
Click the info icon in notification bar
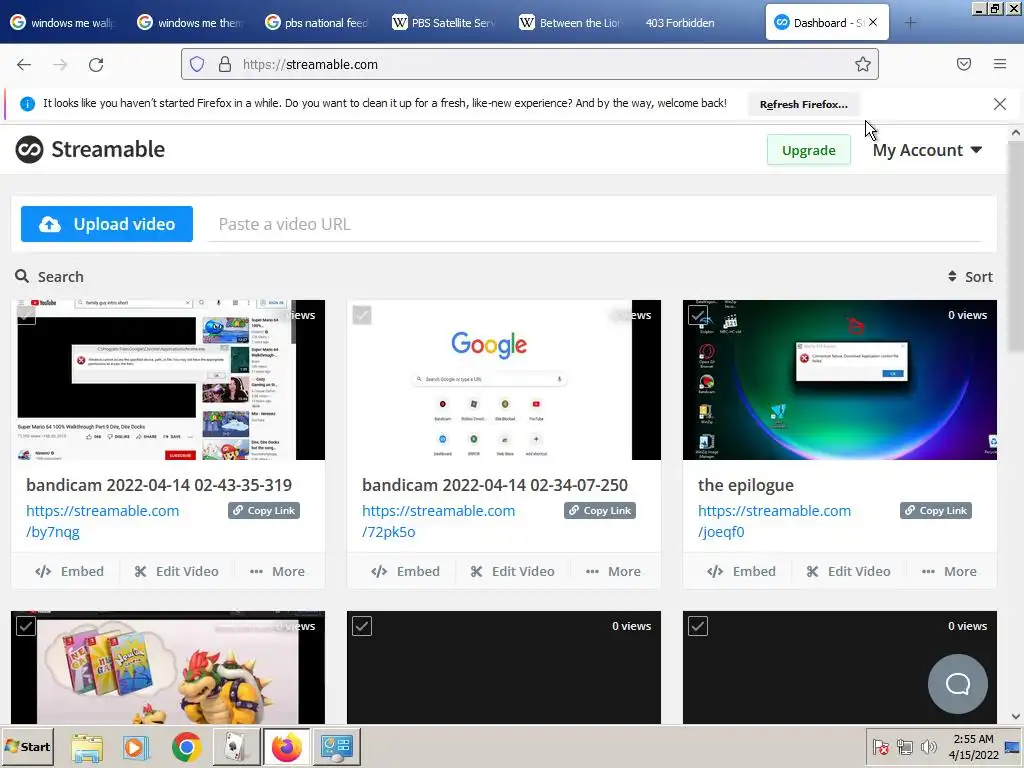click(x=27, y=104)
